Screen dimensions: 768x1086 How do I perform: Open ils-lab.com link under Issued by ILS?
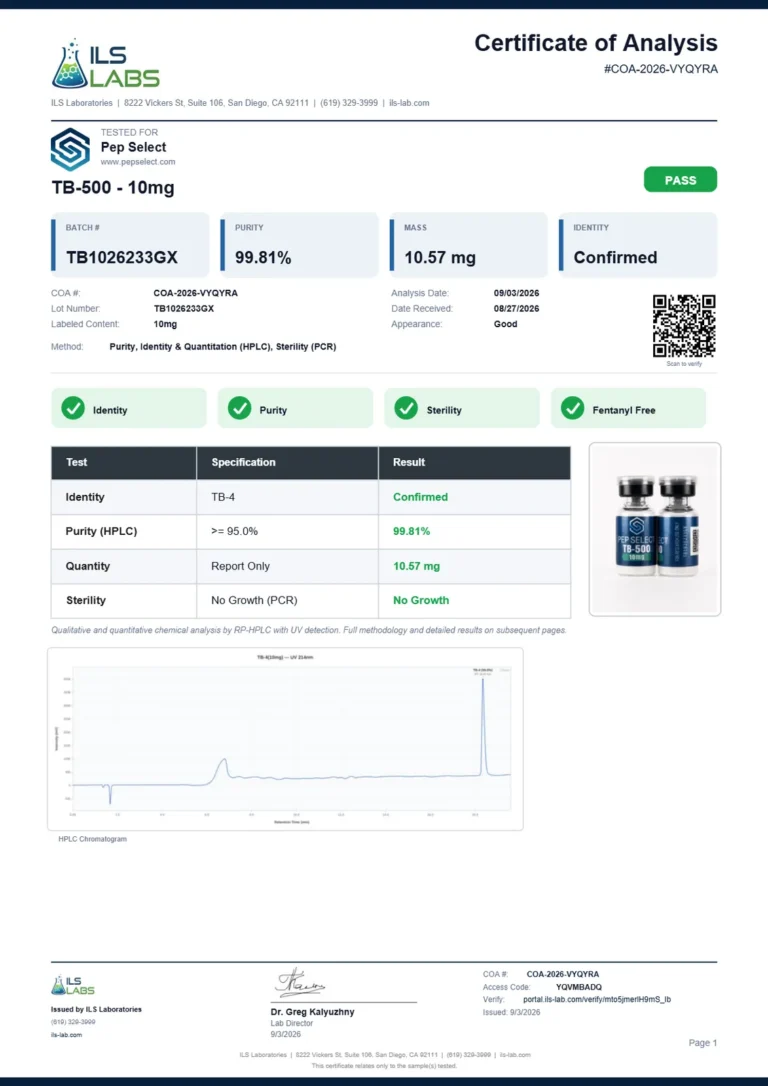click(66, 1035)
